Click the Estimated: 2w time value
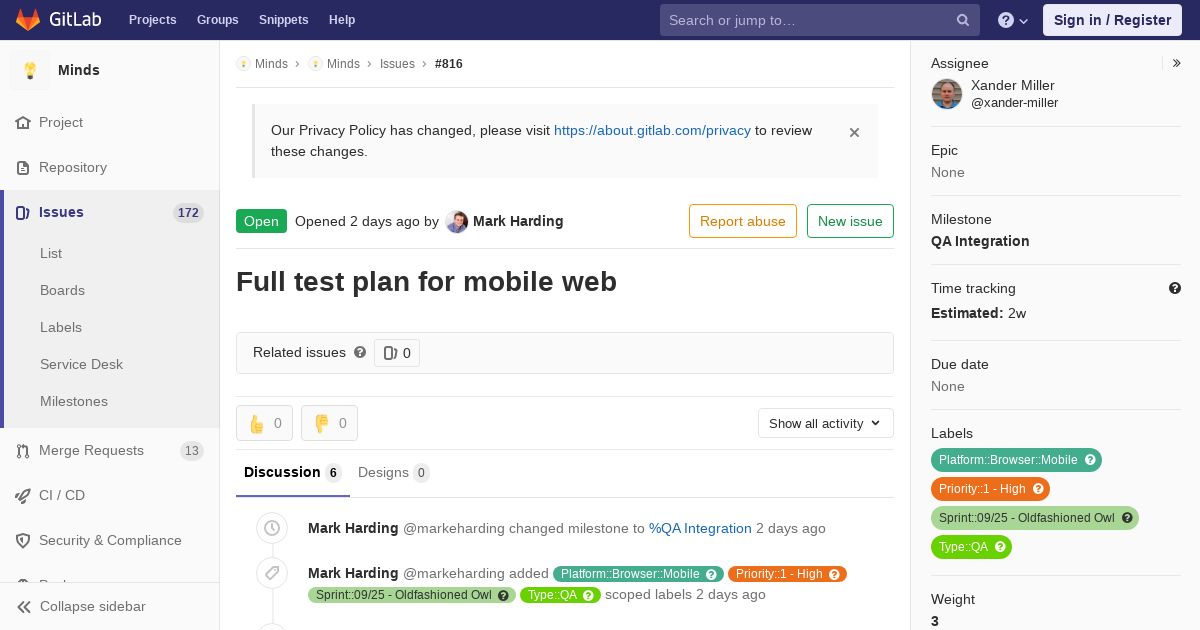This screenshot has height=630, width=1200. (979, 313)
